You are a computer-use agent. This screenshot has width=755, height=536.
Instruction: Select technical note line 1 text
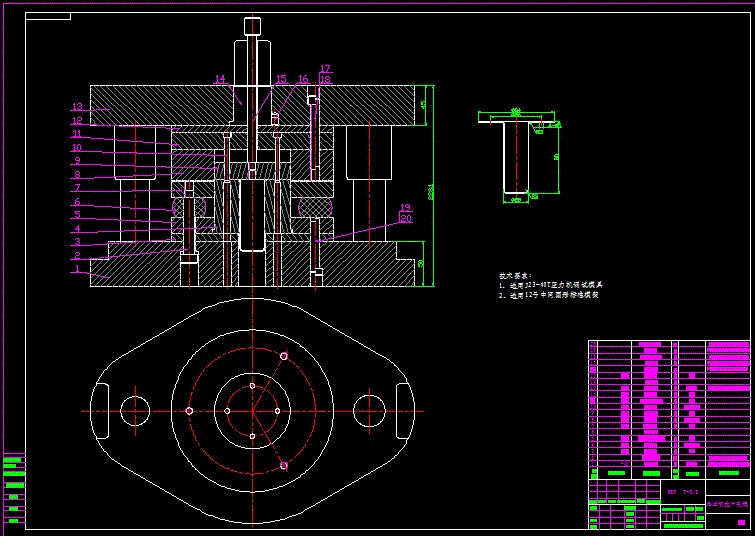(550, 285)
